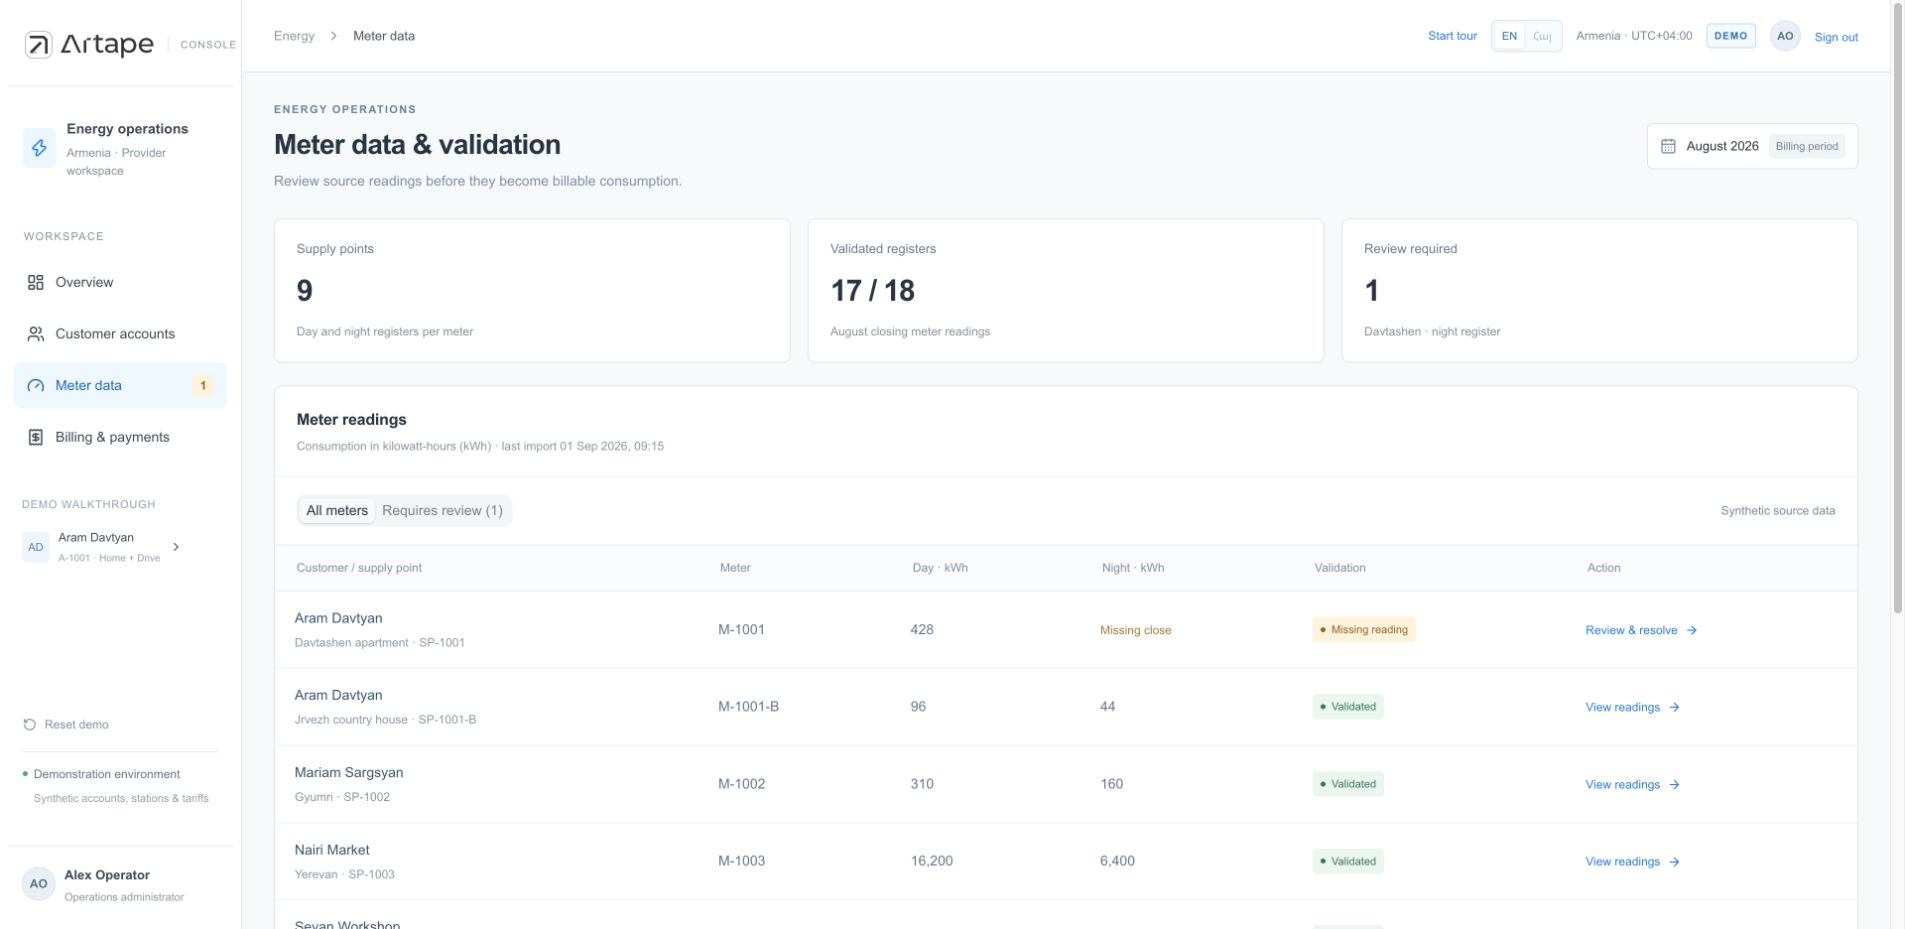The width and height of the screenshot is (1905, 929).
Task: Open Billing & payments in the sidebar
Action: pyautogui.click(x=120, y=437)
